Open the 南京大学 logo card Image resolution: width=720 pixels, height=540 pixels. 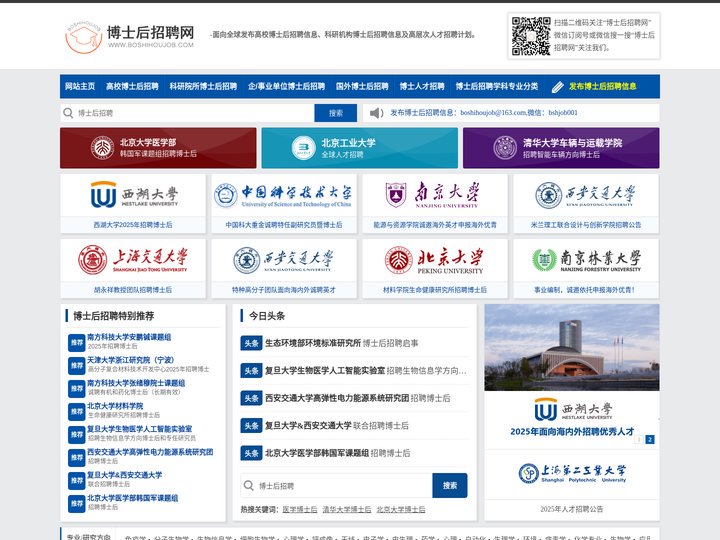(435, 195)
